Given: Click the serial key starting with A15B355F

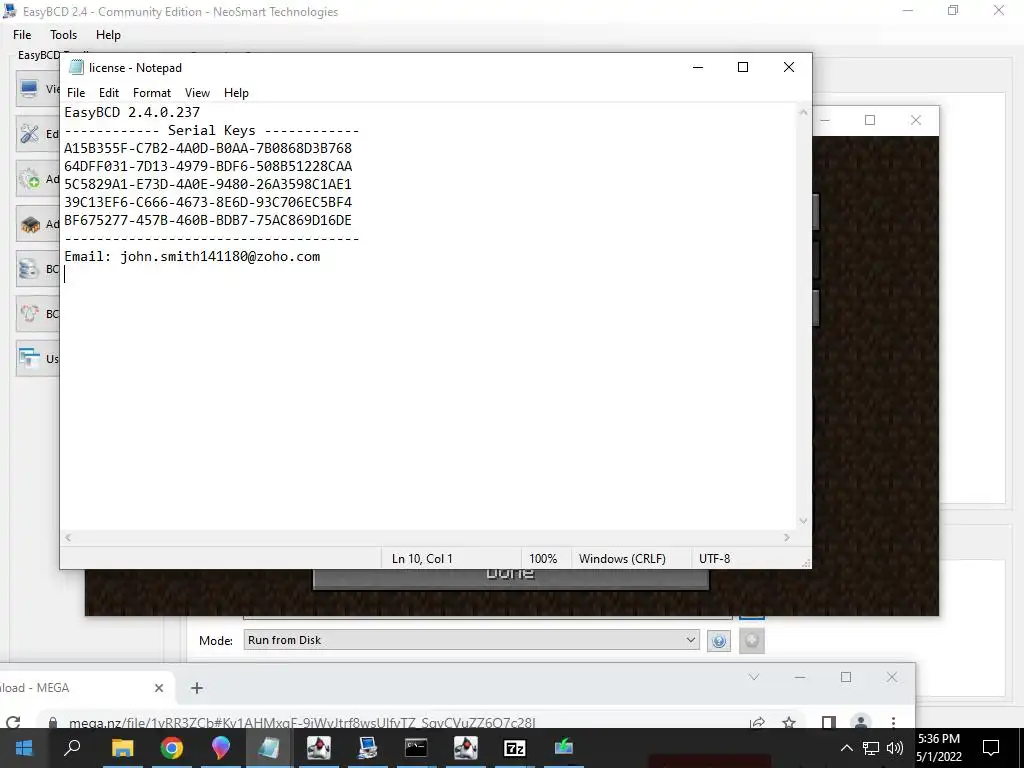Looking at the screenshot, I should point(208,148).
